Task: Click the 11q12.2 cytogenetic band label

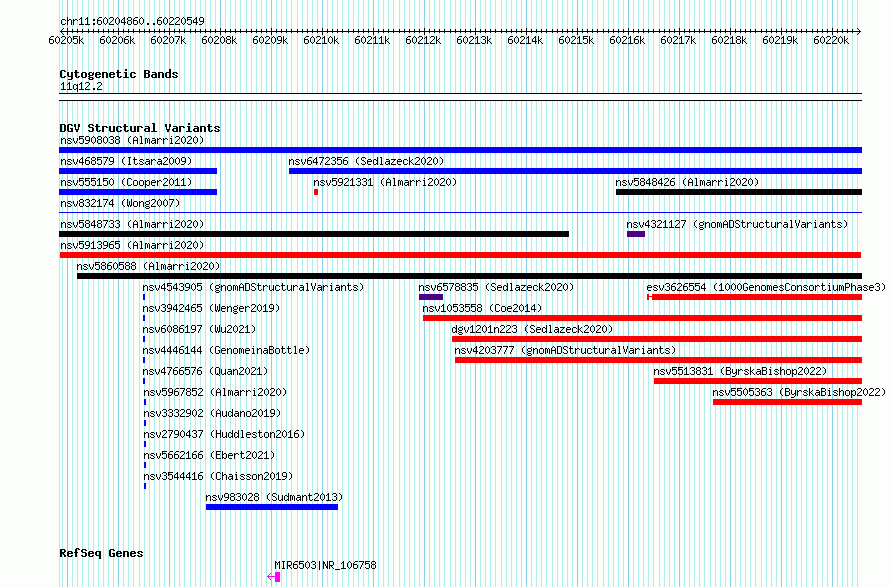Action: (81, 86)
